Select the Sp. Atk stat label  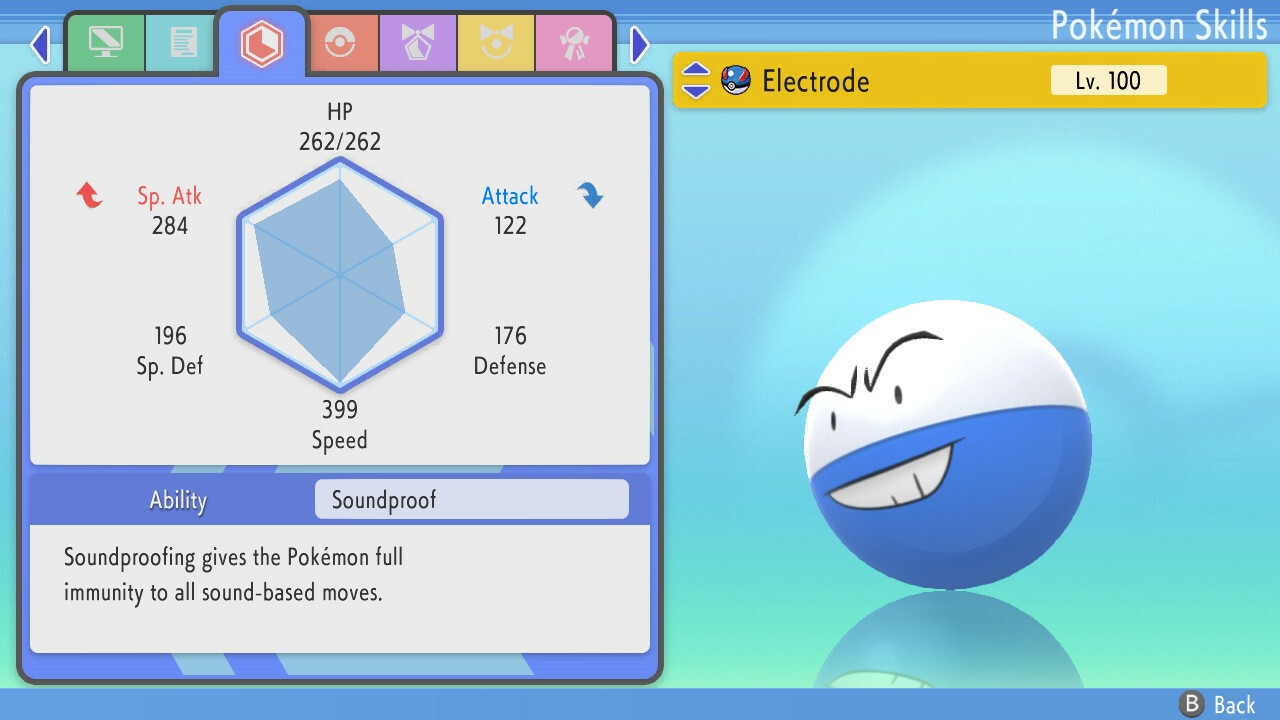170,196
